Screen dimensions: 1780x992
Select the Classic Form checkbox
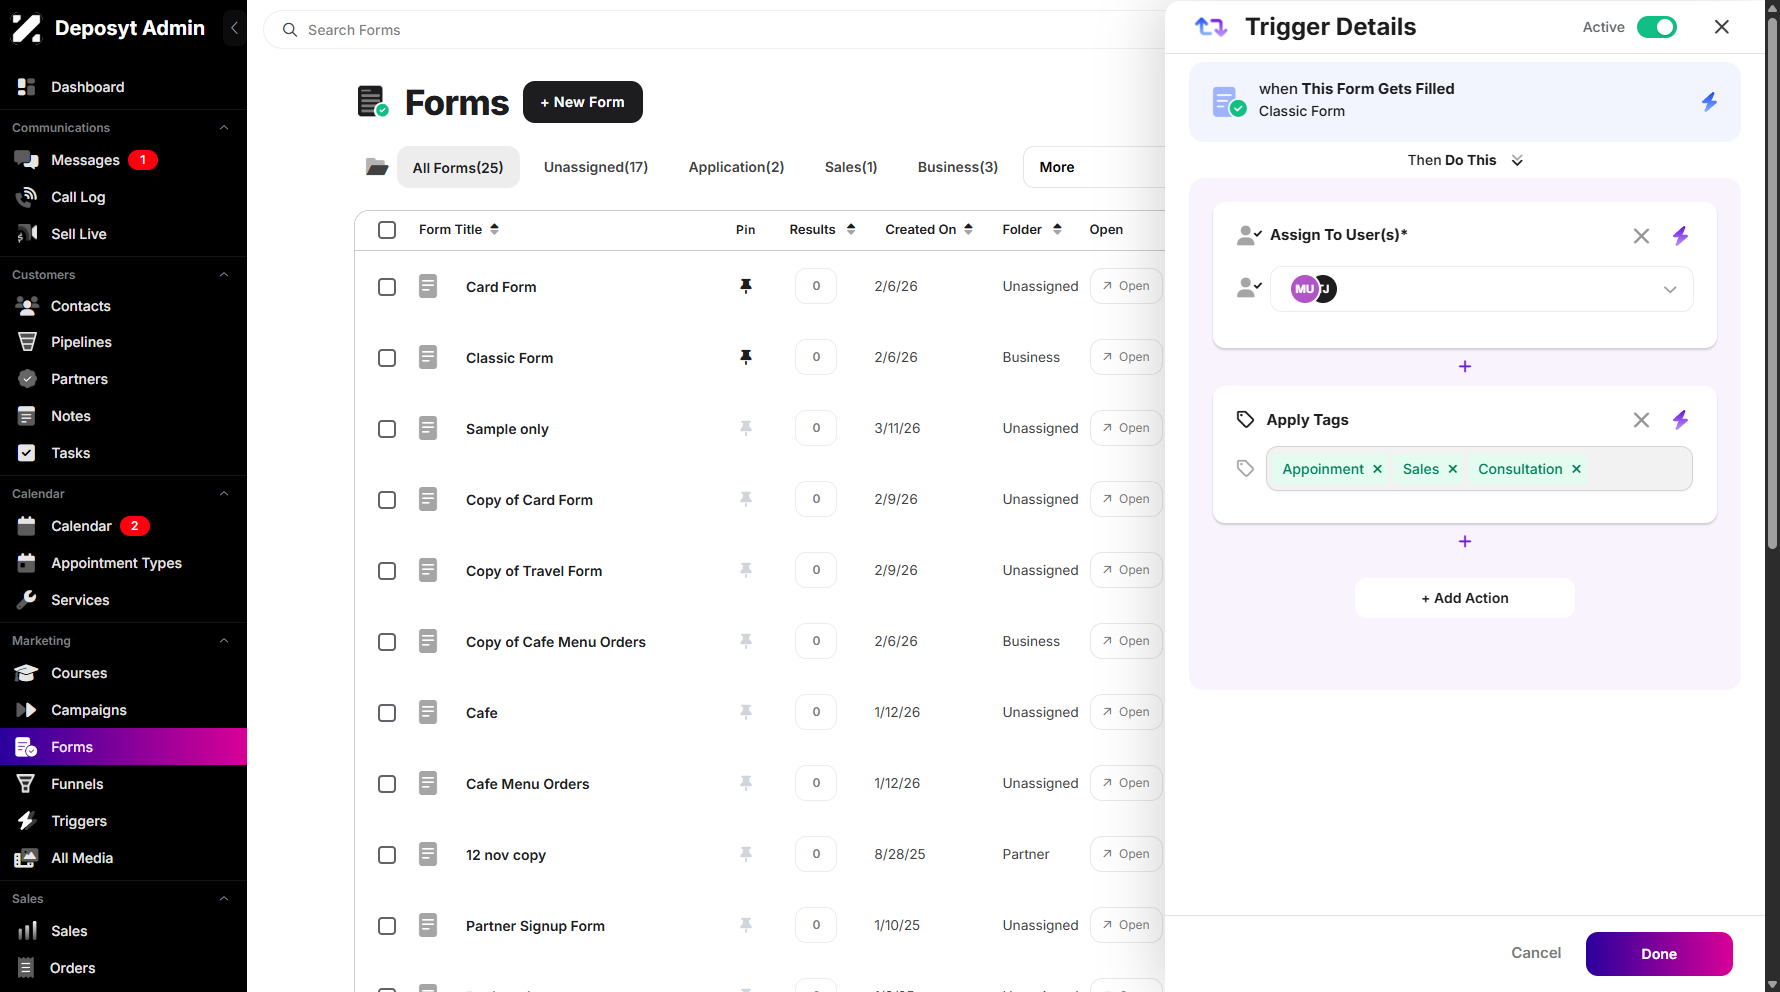(387, 358)
